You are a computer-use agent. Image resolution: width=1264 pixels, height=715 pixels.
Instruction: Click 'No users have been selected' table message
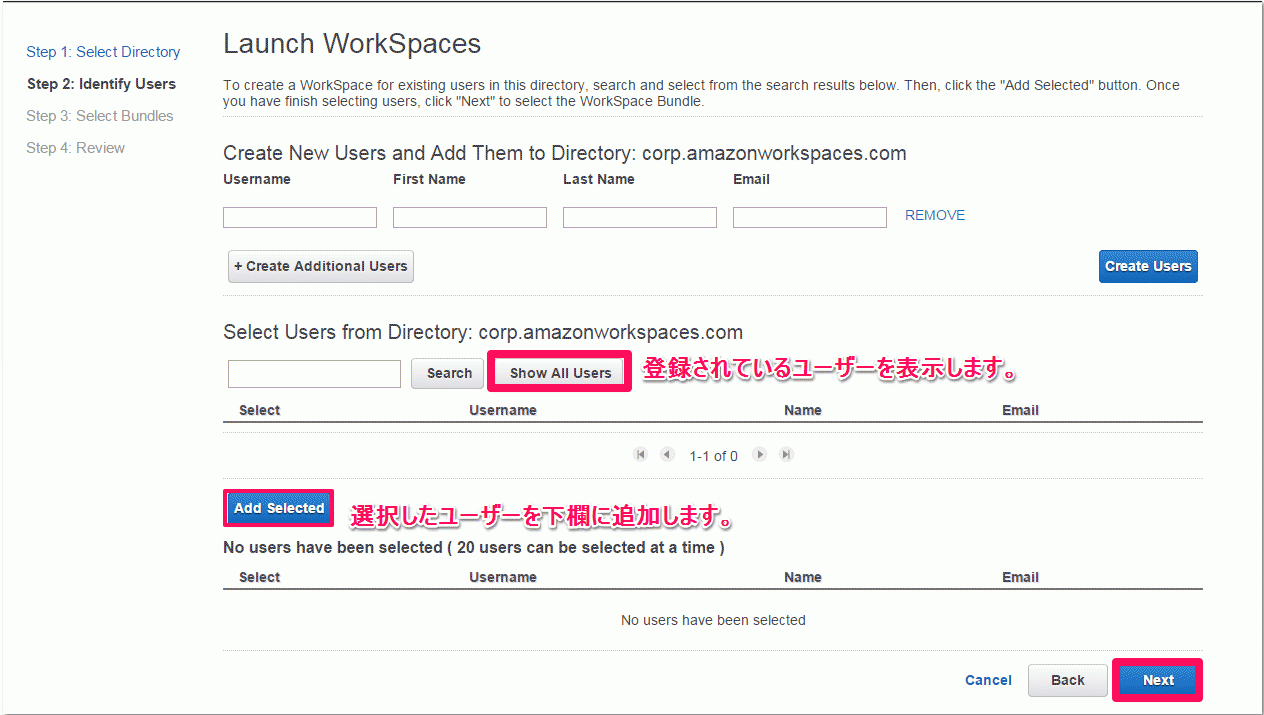(713, 620)
